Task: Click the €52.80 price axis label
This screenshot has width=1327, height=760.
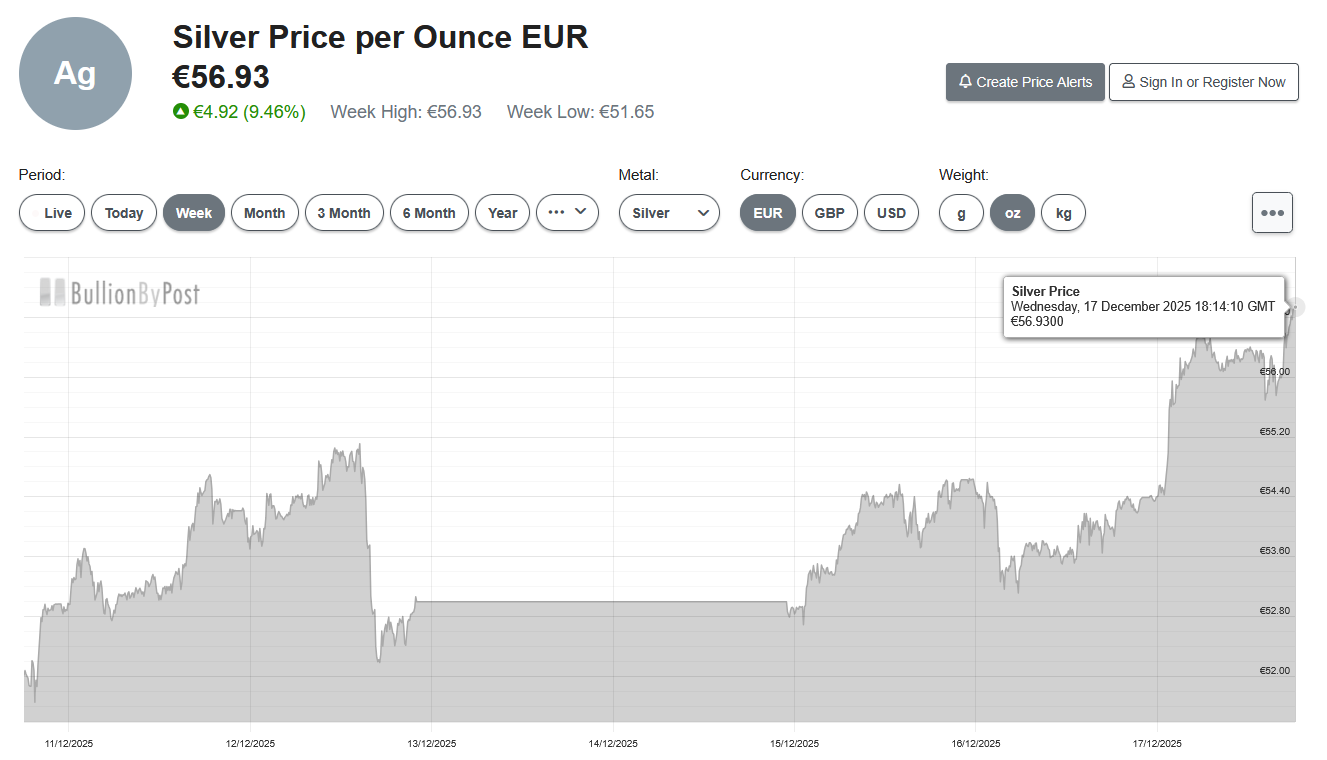Action: (1275, 611)
